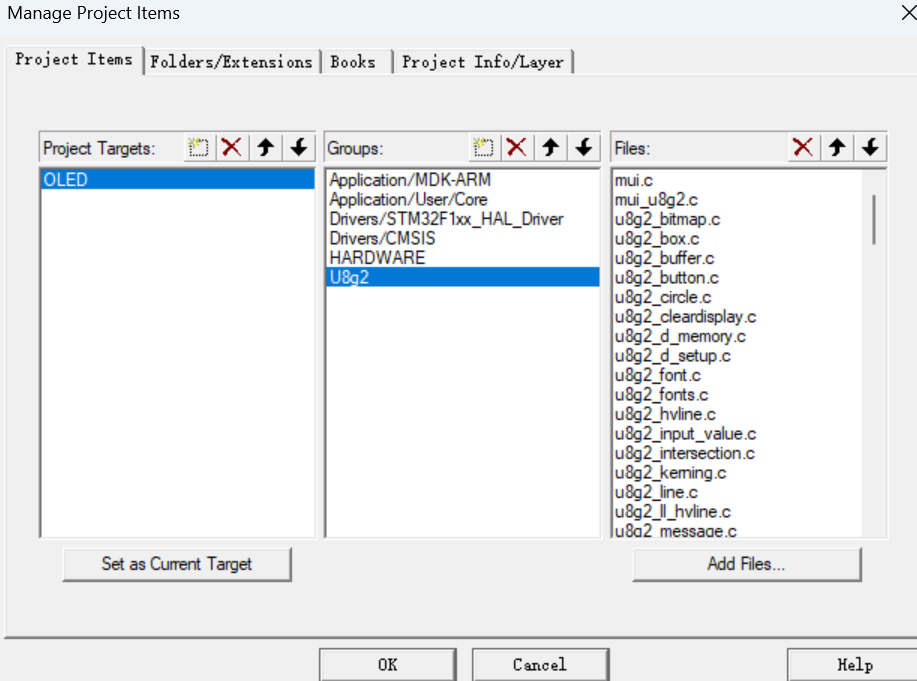Move selected group down

pos(584,147)
